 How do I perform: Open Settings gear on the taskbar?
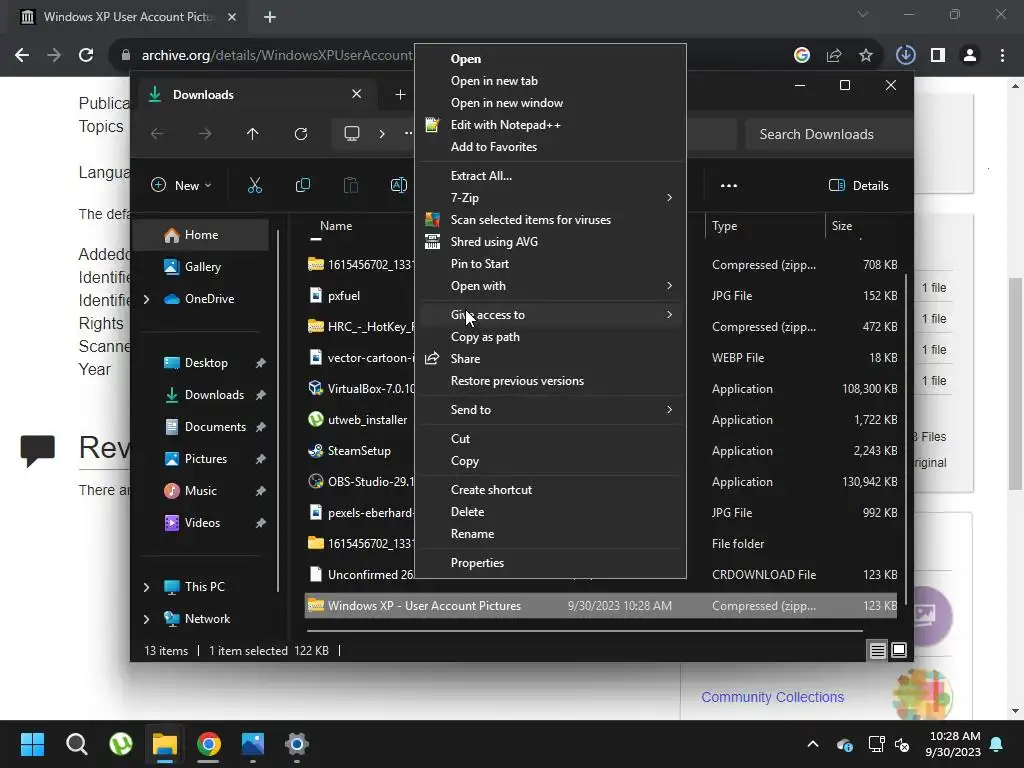tap(296, 744)
